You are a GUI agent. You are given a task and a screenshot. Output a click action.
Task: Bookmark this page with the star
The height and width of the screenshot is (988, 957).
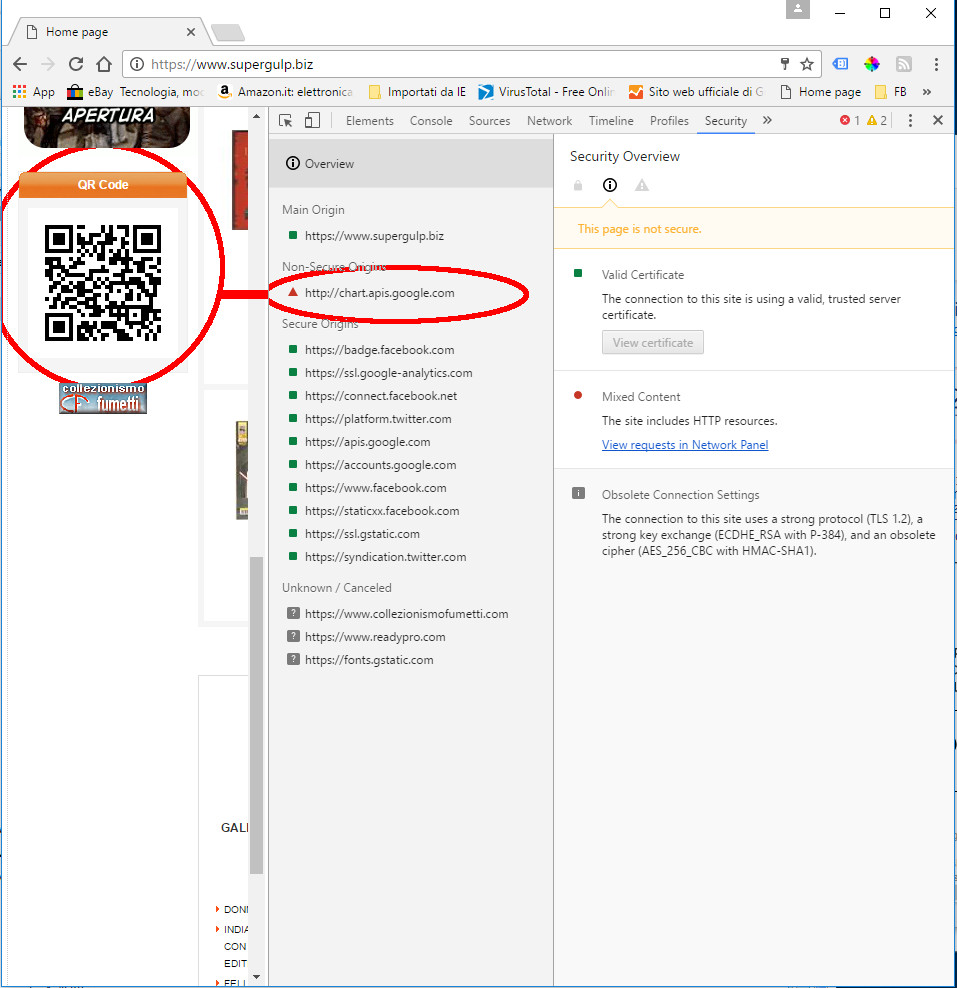click(807, 64)
